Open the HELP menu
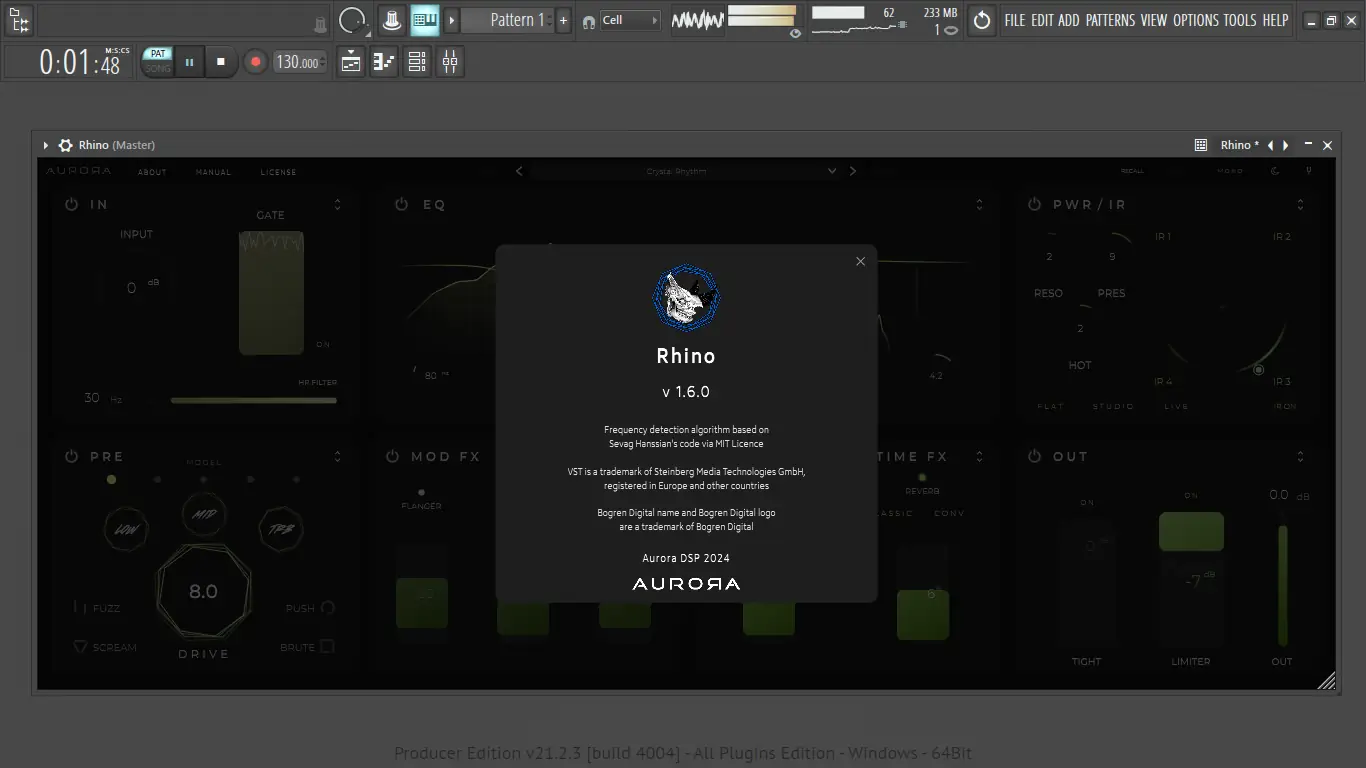The width and height of the screenshot is (1366, 768). pos(1275,20)
